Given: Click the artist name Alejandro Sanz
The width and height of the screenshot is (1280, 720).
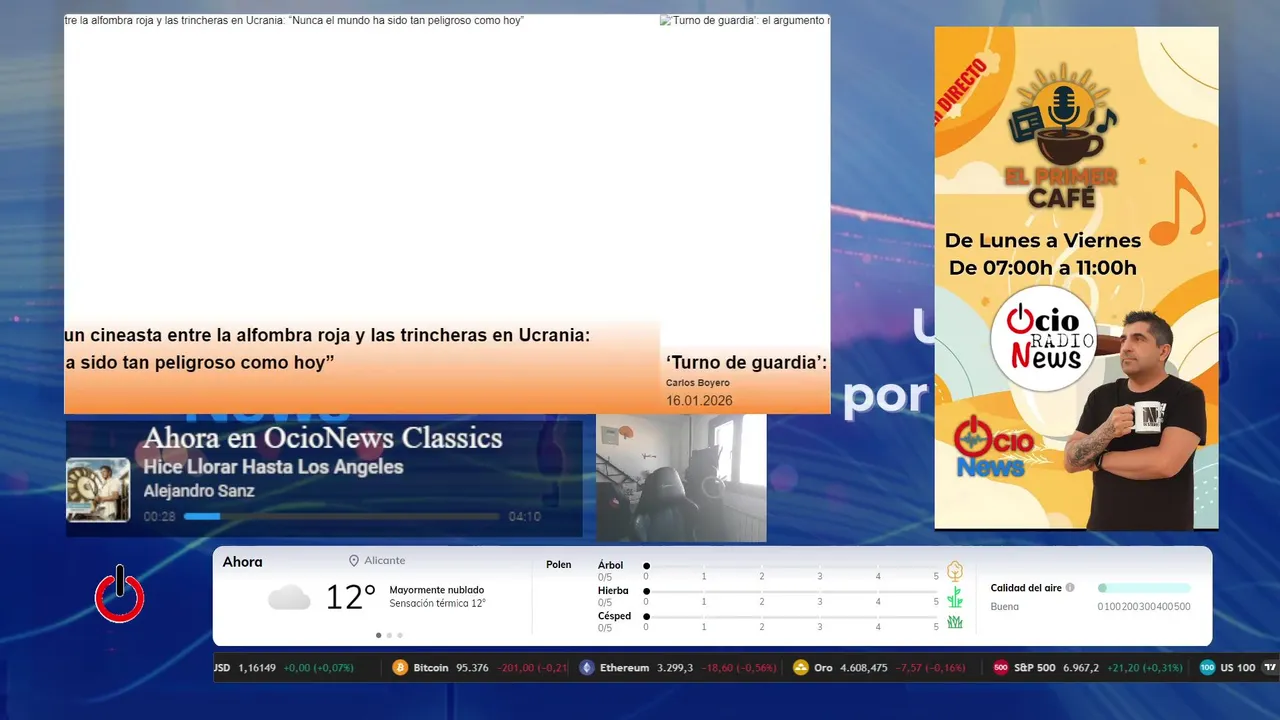Looking at the screenshot, I should [199, 491].
